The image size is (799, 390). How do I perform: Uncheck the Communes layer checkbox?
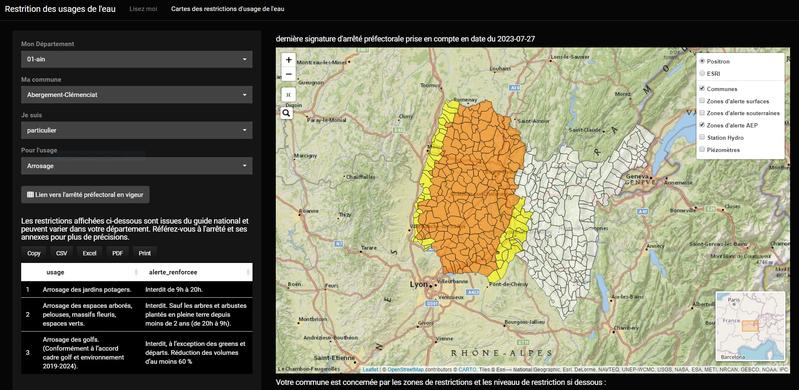tap(703, 89)
